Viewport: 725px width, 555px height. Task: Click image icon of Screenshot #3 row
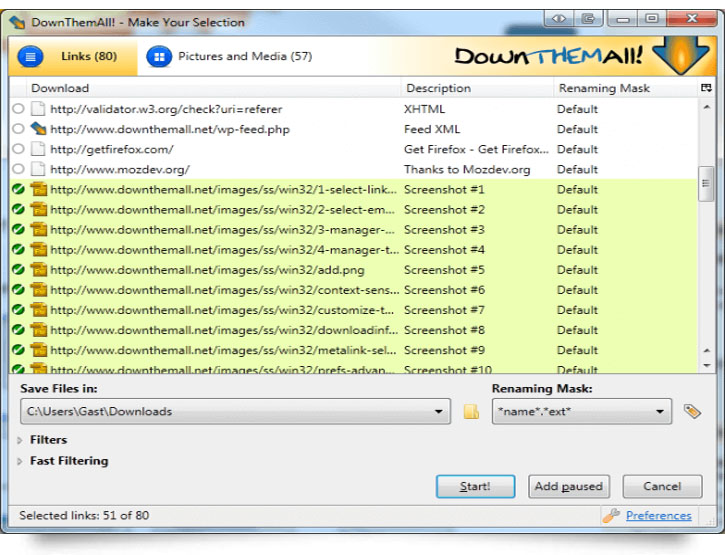(x=39, y=229)
